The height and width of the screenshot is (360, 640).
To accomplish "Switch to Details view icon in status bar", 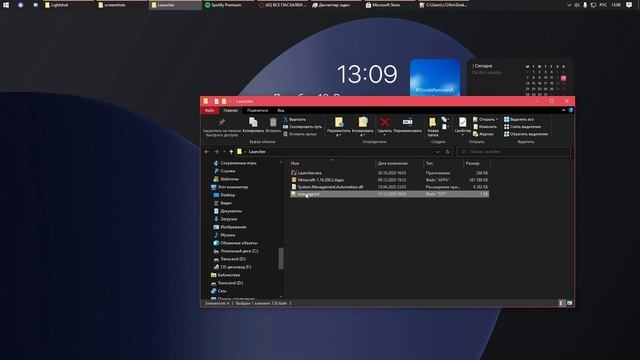I will [561, 303].
